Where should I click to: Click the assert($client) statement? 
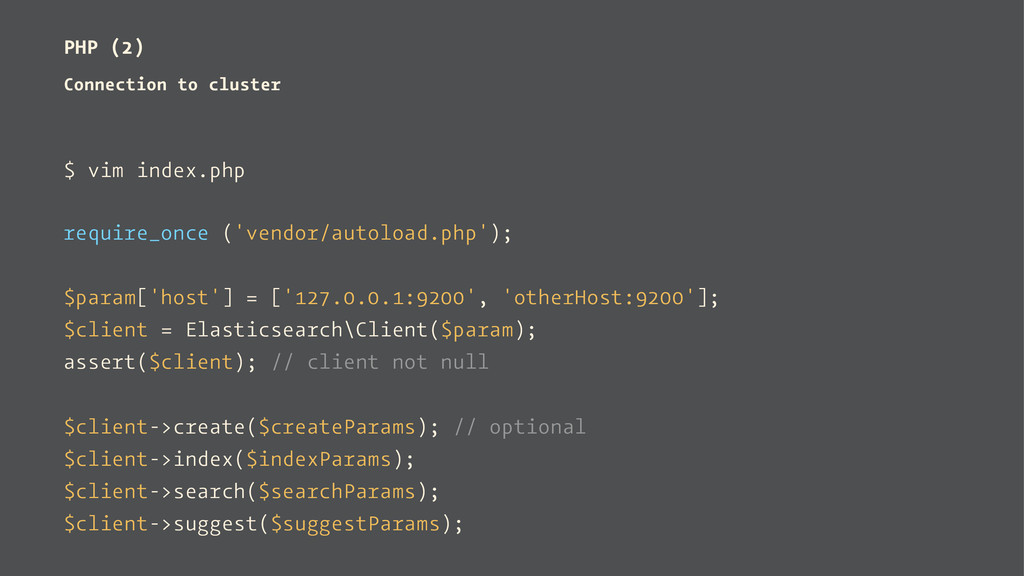coord(160,362)
